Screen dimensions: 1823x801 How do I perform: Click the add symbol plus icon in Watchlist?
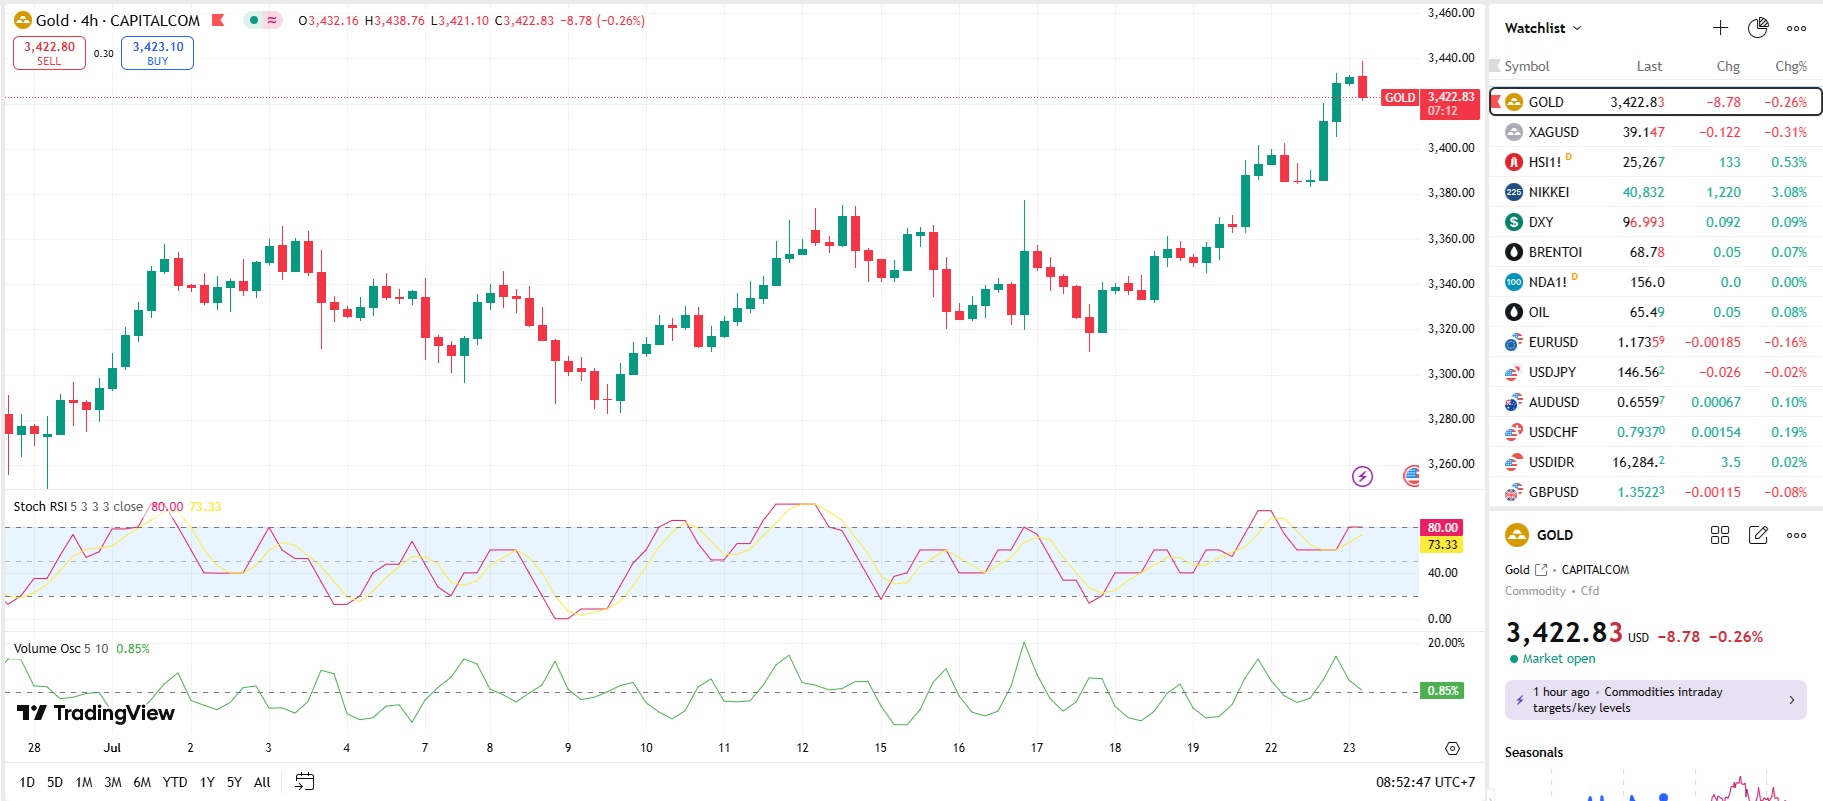pyautogui.click(x=1720, y=28)
